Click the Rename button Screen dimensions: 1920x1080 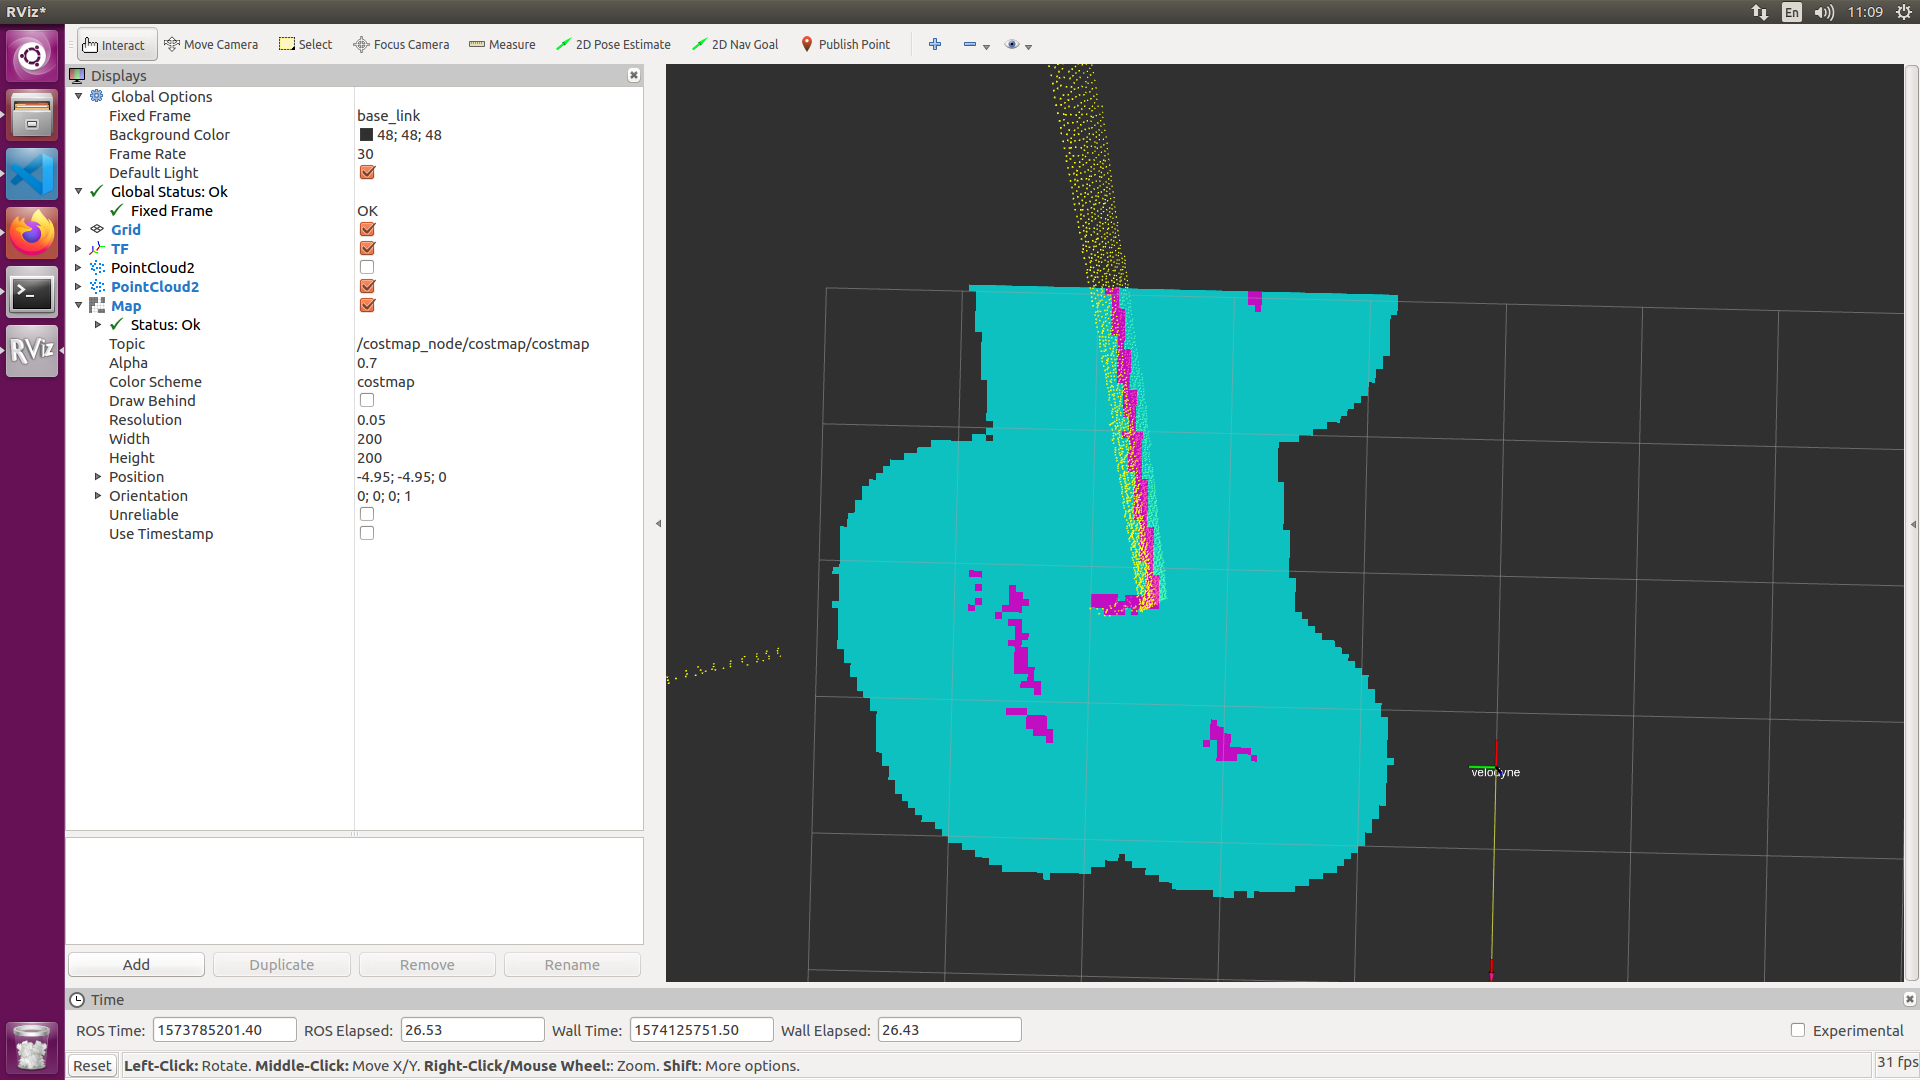tap(572, 965)
